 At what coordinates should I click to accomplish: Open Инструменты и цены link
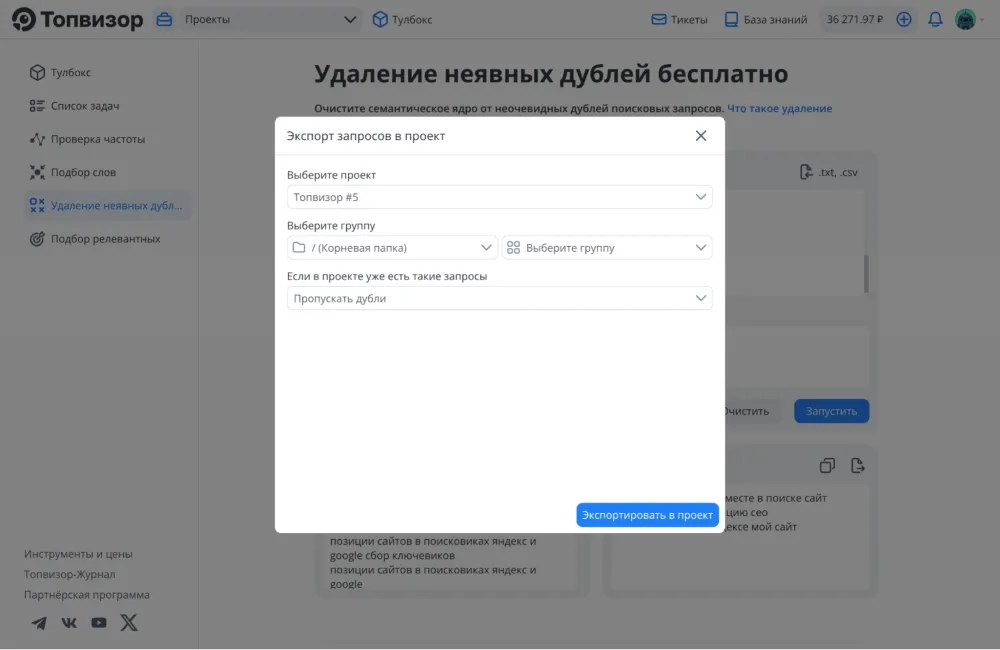tap(78, 554)
